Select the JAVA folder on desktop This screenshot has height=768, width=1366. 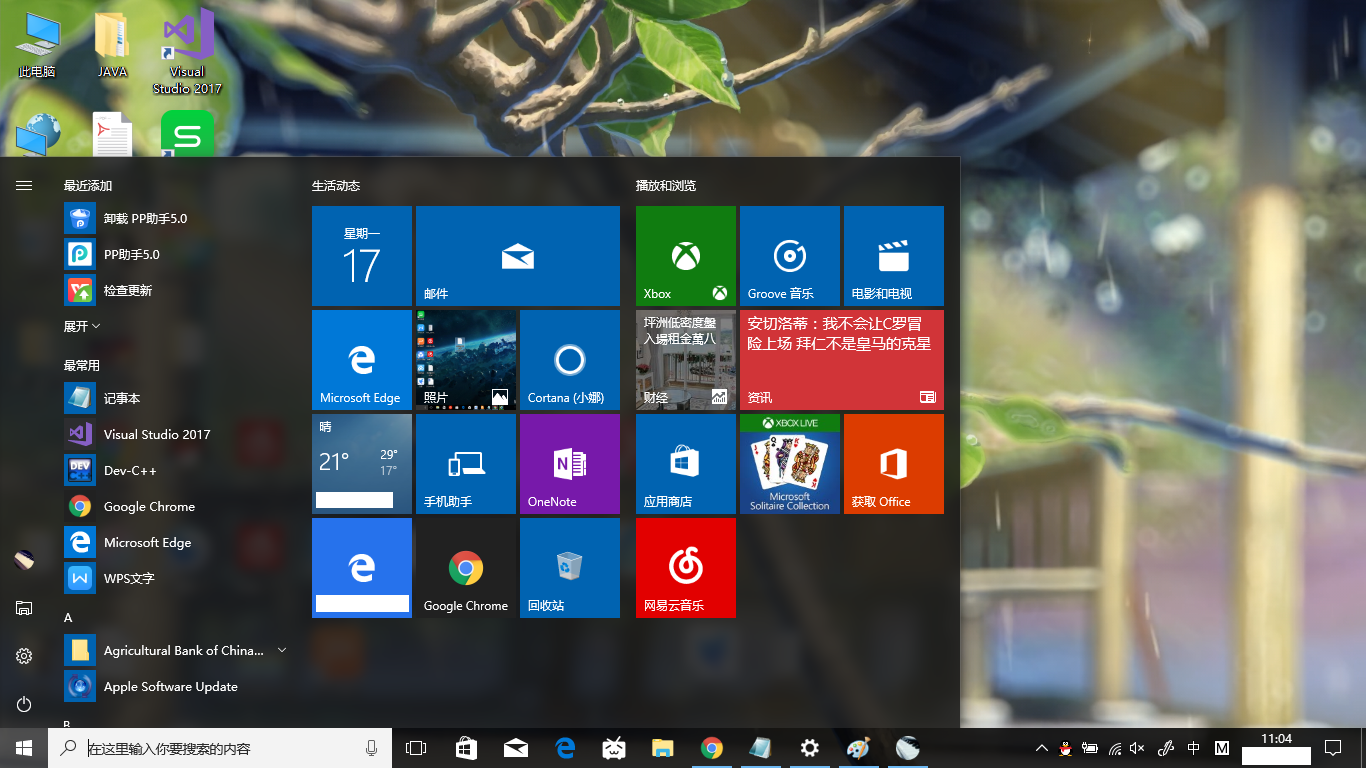pos(112,45)
